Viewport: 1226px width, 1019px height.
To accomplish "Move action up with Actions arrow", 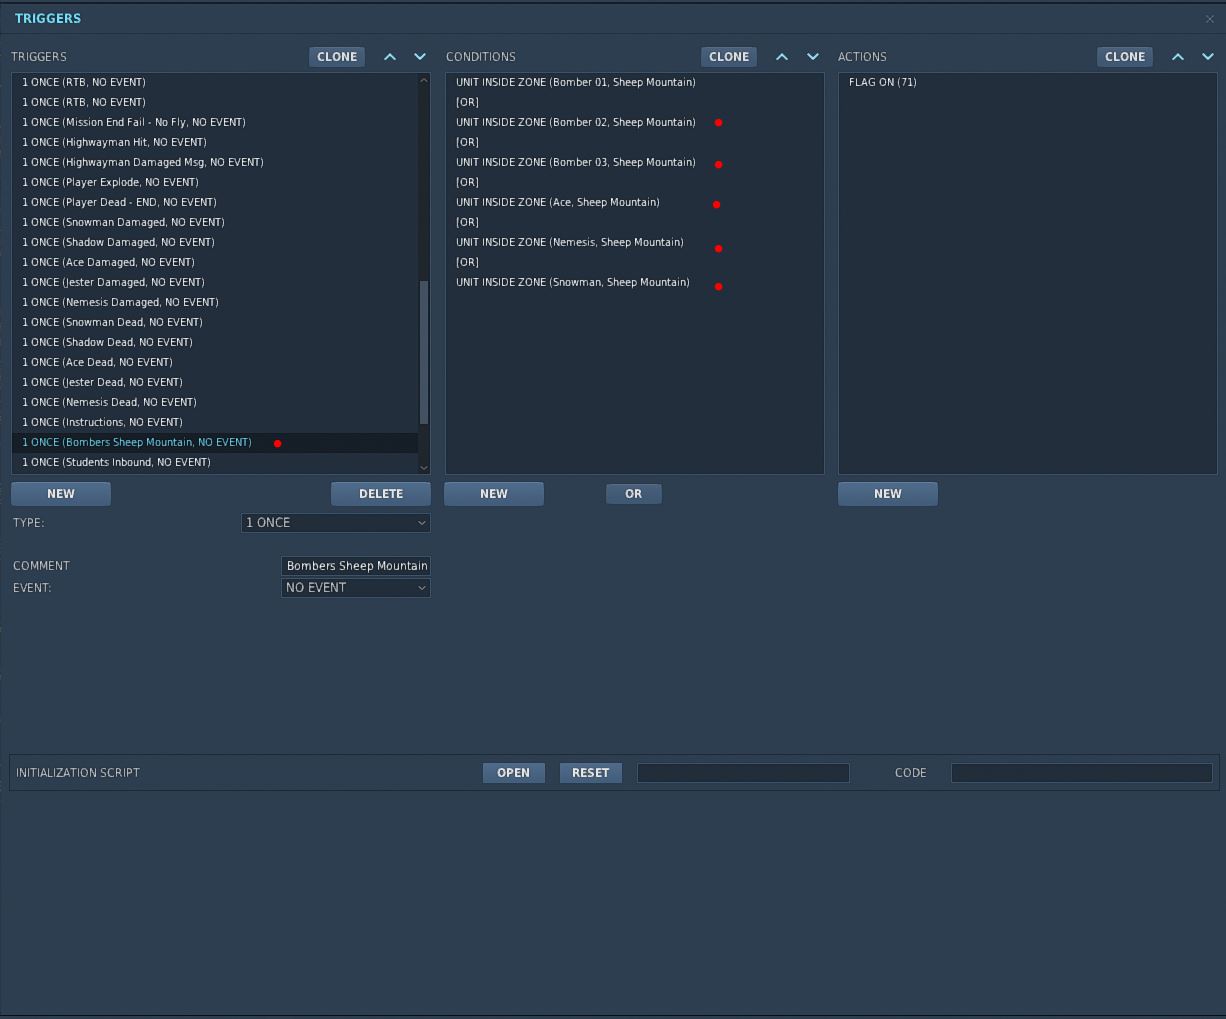I will click(1178, 57).
